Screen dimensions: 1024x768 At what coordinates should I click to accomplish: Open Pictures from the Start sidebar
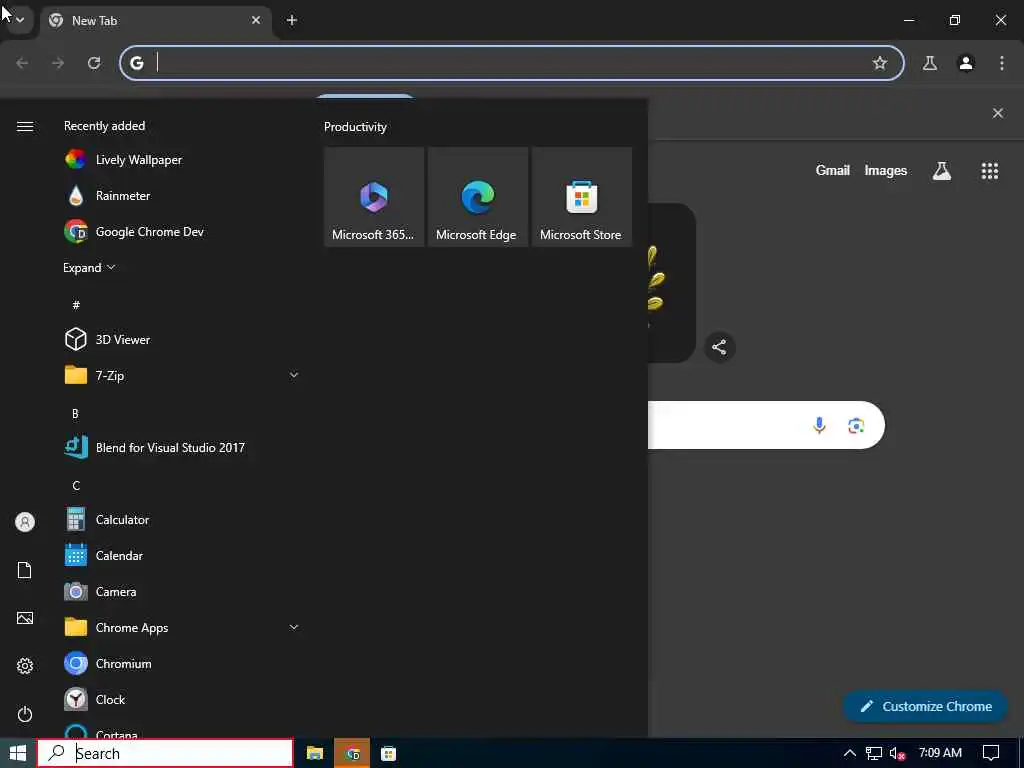(25, 618)
